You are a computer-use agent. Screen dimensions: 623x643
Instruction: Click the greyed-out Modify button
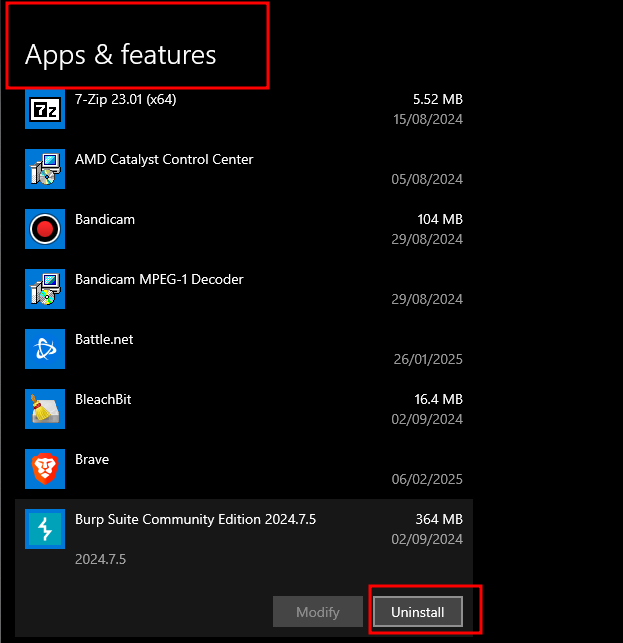pos(318,612)
